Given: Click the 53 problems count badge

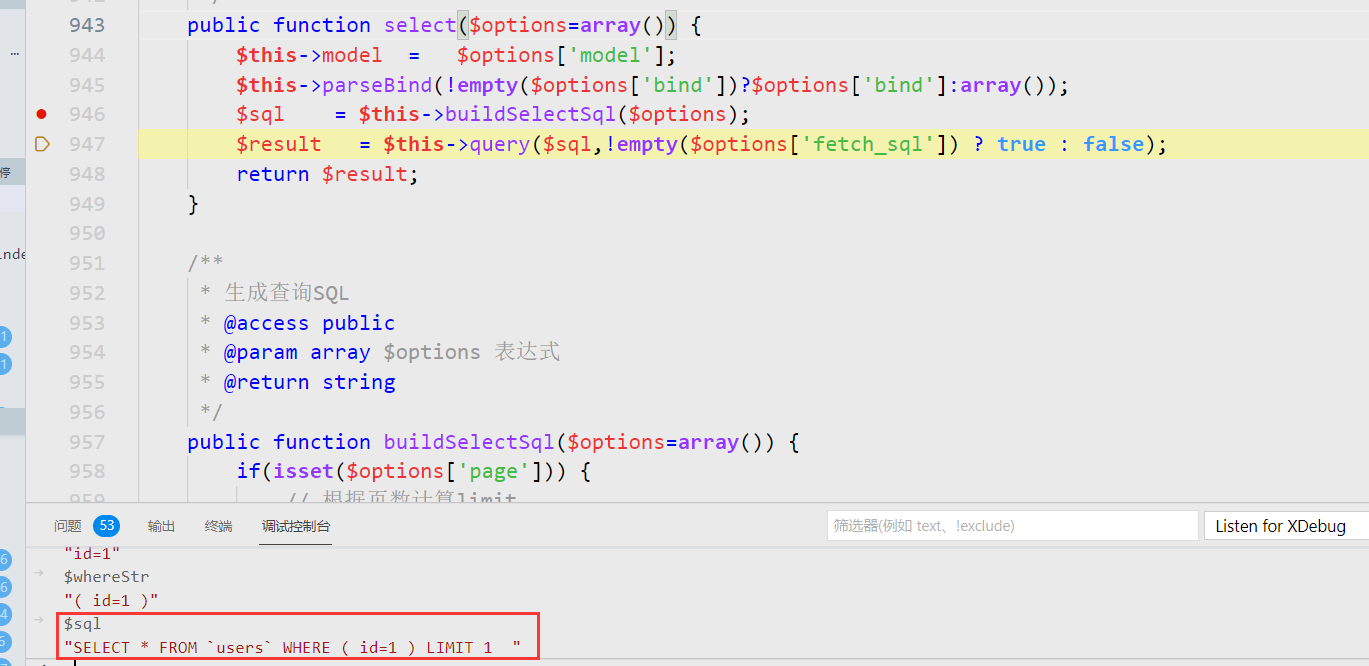Looking at the screenshot, I should click(106, 526).
